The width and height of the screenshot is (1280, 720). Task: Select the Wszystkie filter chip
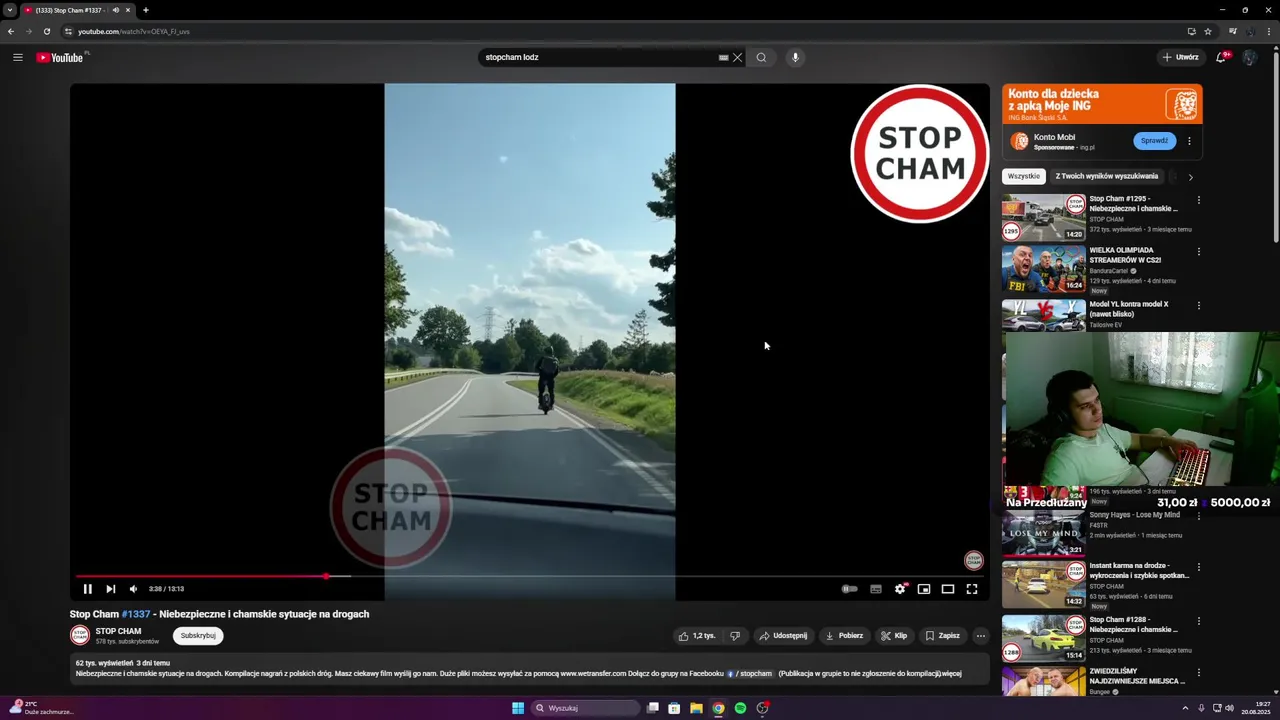coord(1024,176)
